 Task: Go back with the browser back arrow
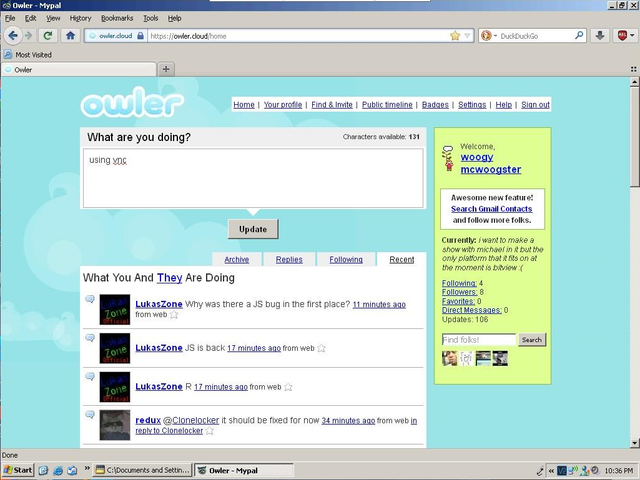pyautogui.click(x=13, y=36)
